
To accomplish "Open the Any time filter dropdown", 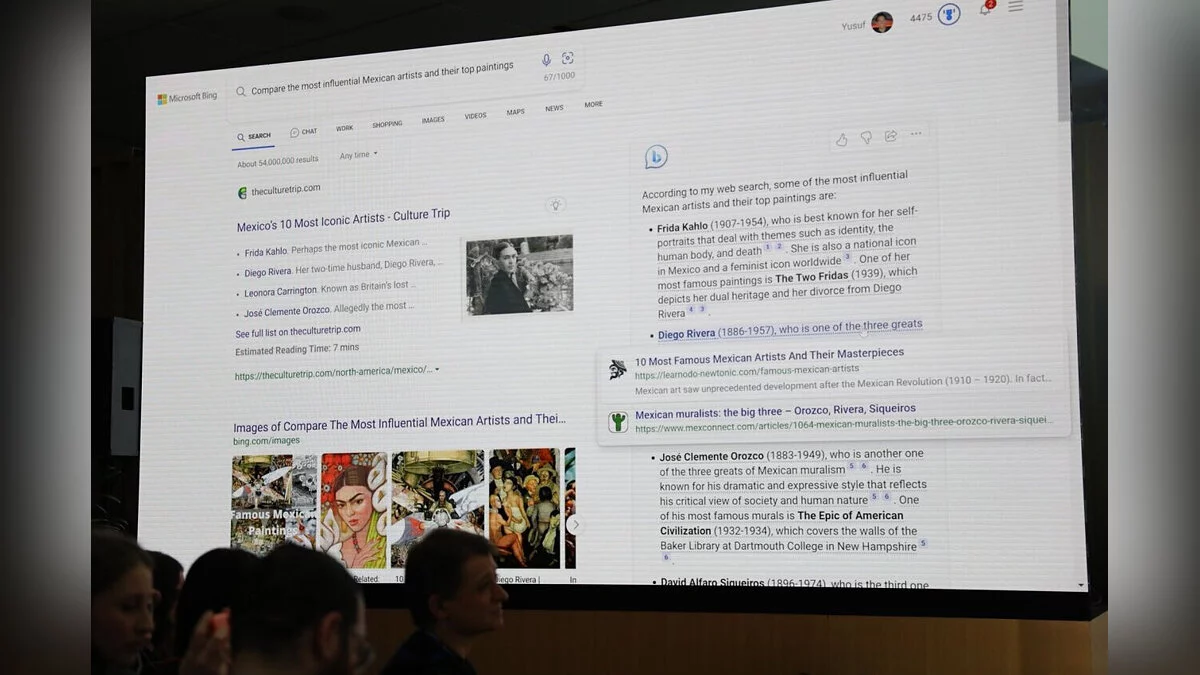I will pyautogui.click(x=358, y=155).
